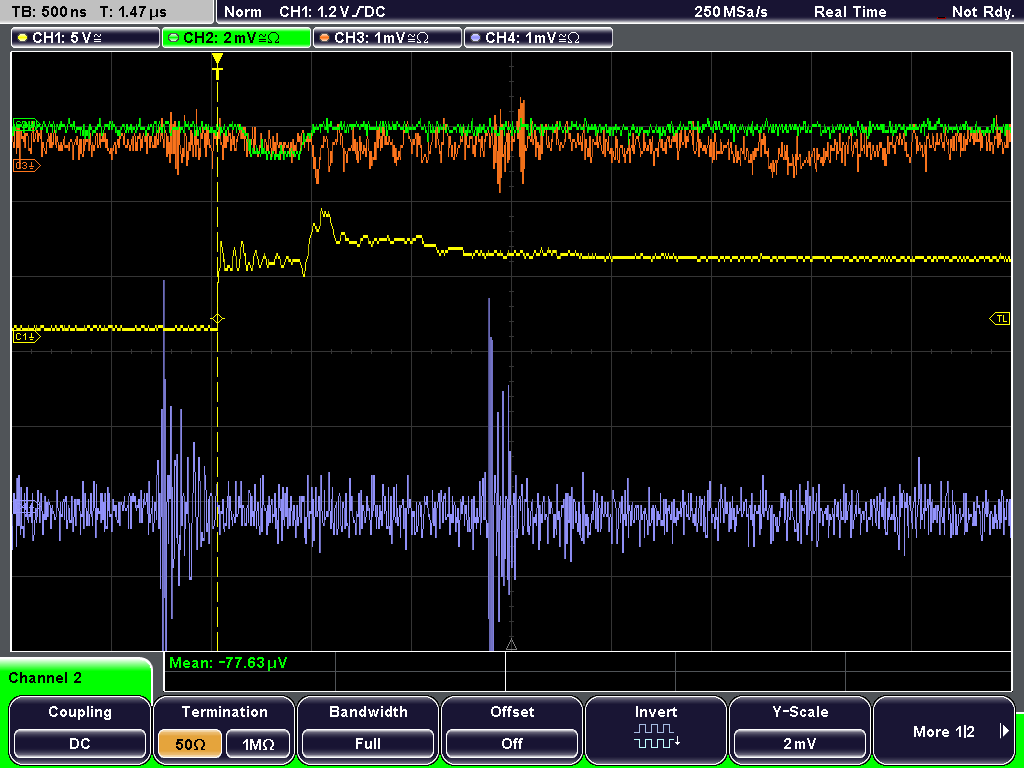Select the CH2: 2 mV channel tab
This screenshot has width=1024, height=768.
[236, 37]
